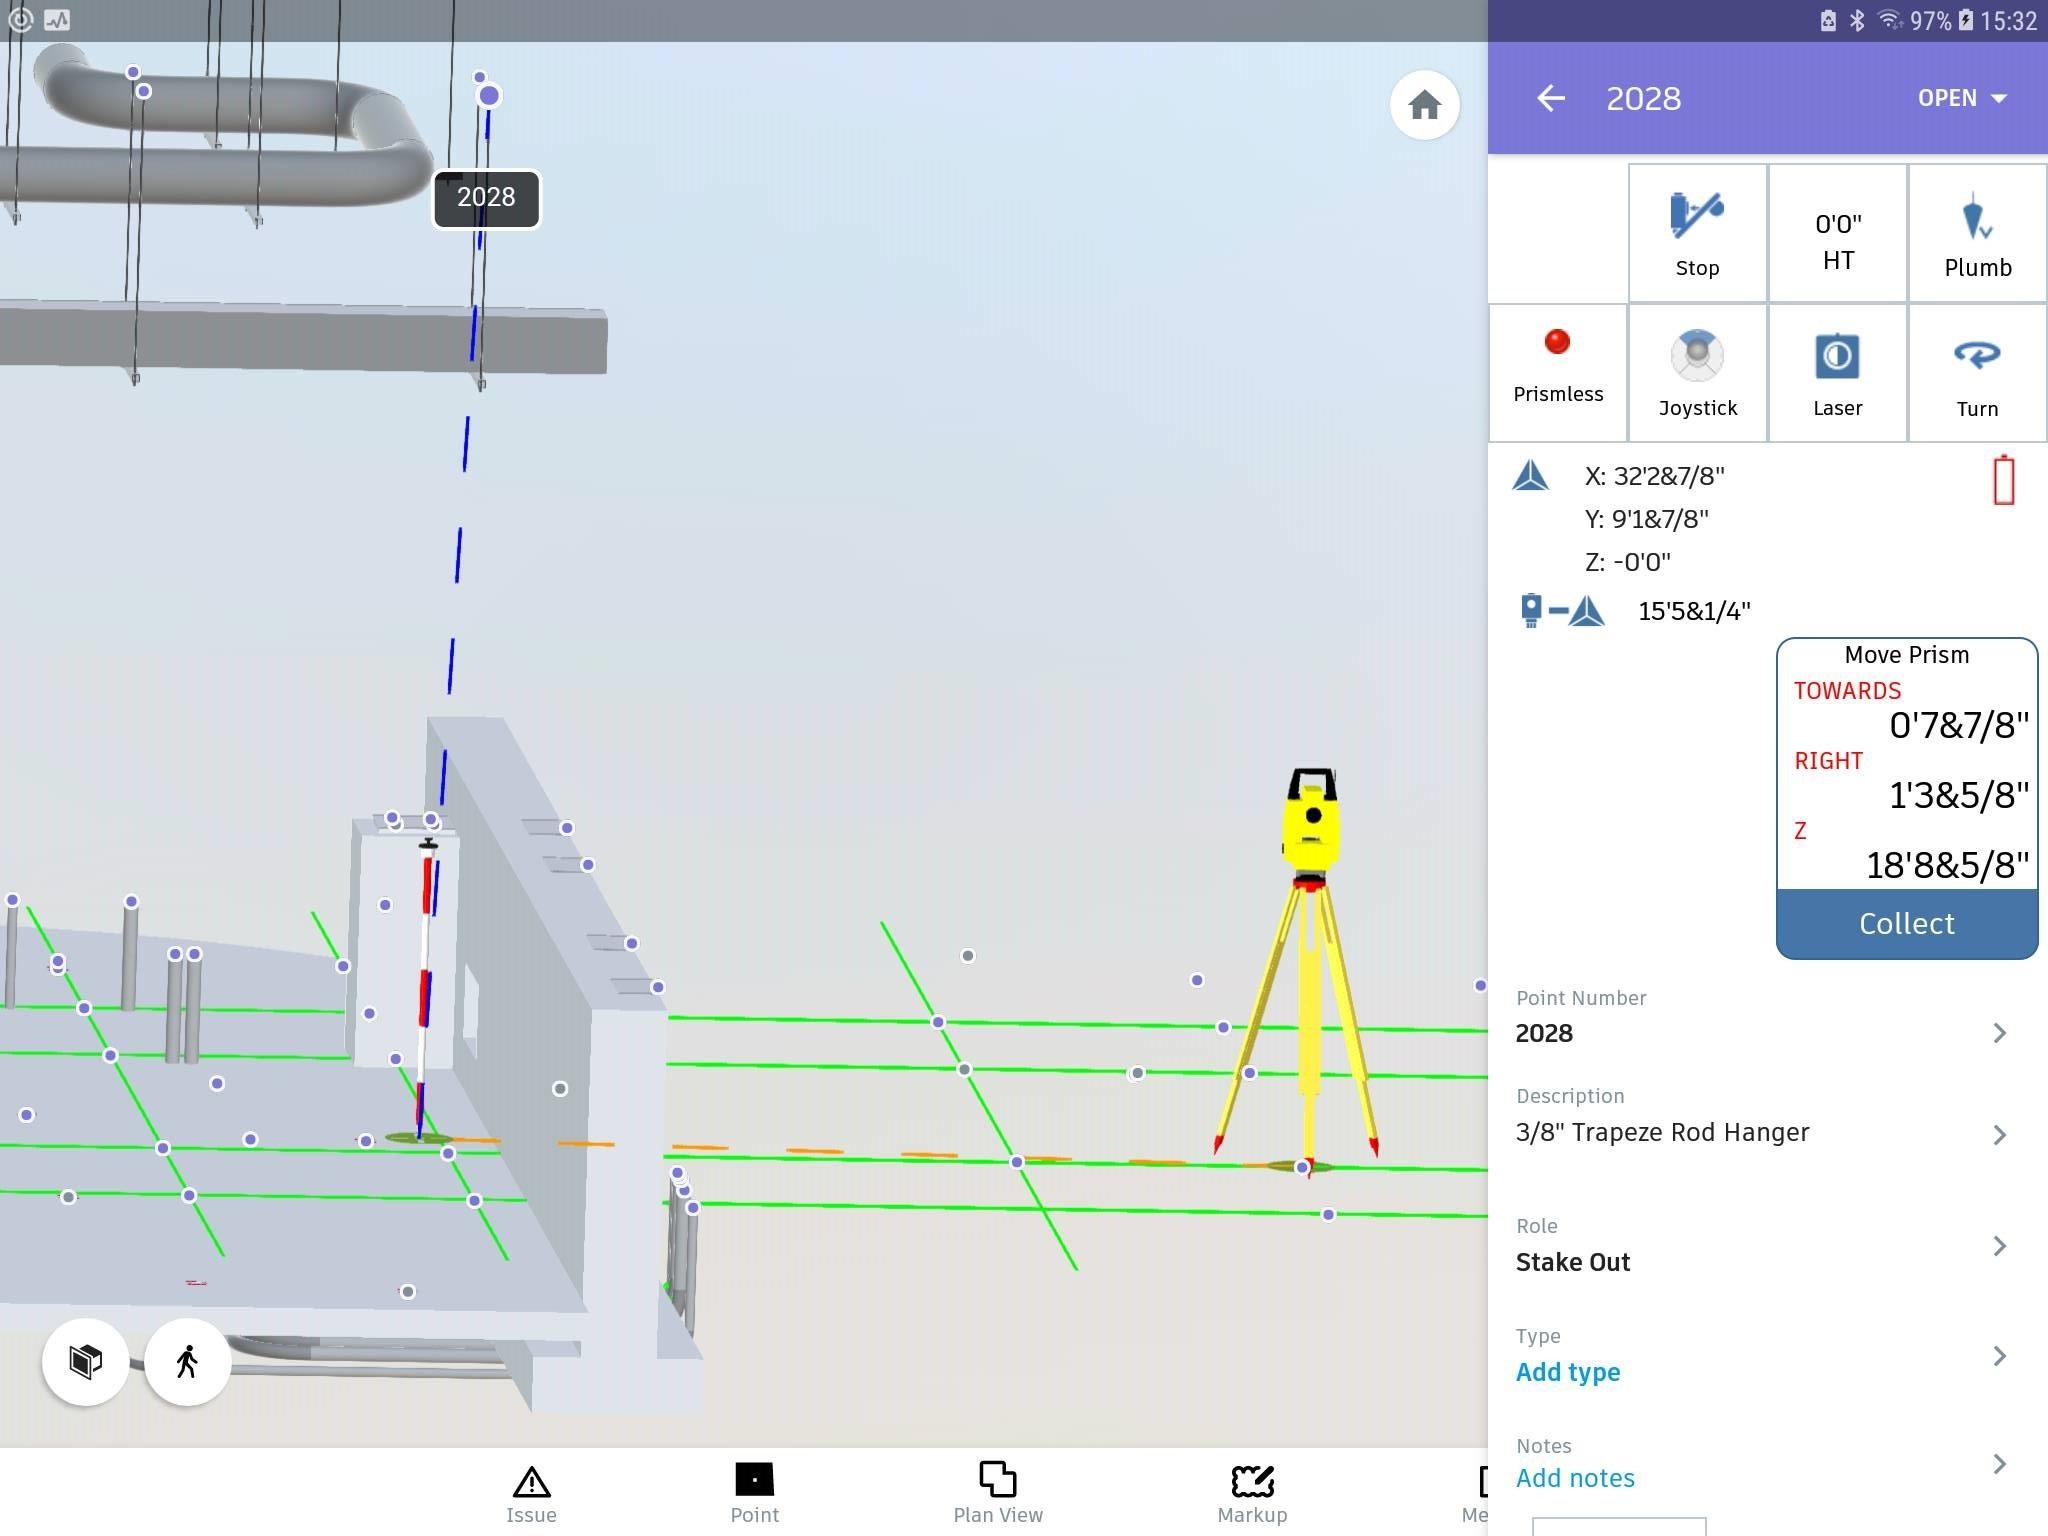The image size is (2048, 1536).
Task: Toggle the Laser pointer
Action: pos(1837,372)
